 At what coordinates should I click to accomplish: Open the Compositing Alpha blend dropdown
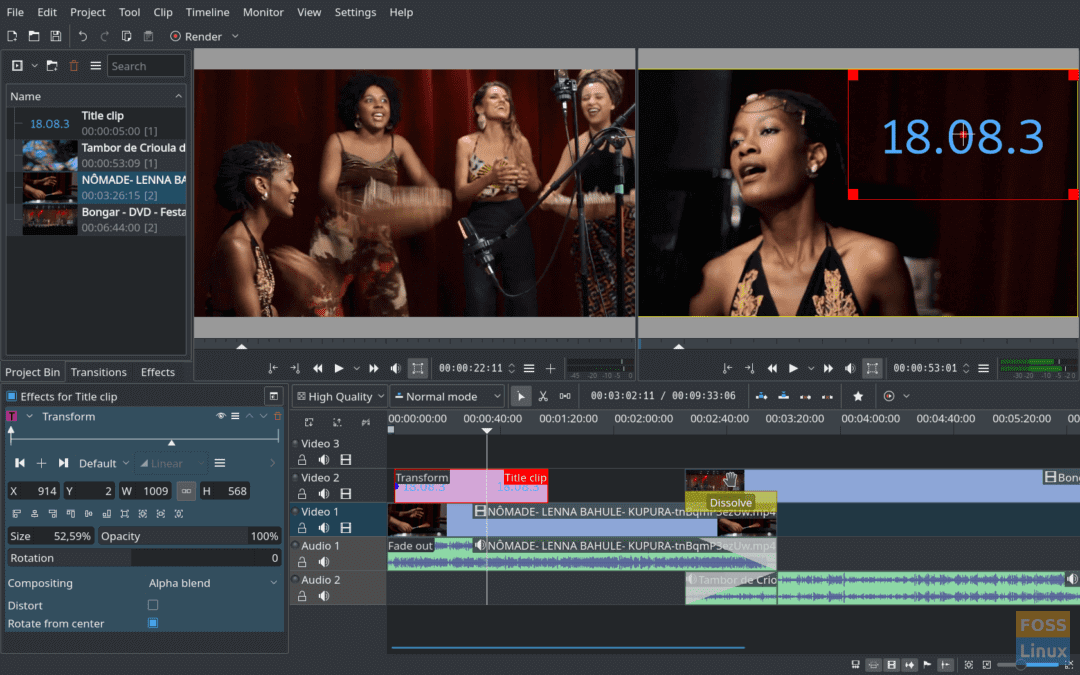point(213,583)
